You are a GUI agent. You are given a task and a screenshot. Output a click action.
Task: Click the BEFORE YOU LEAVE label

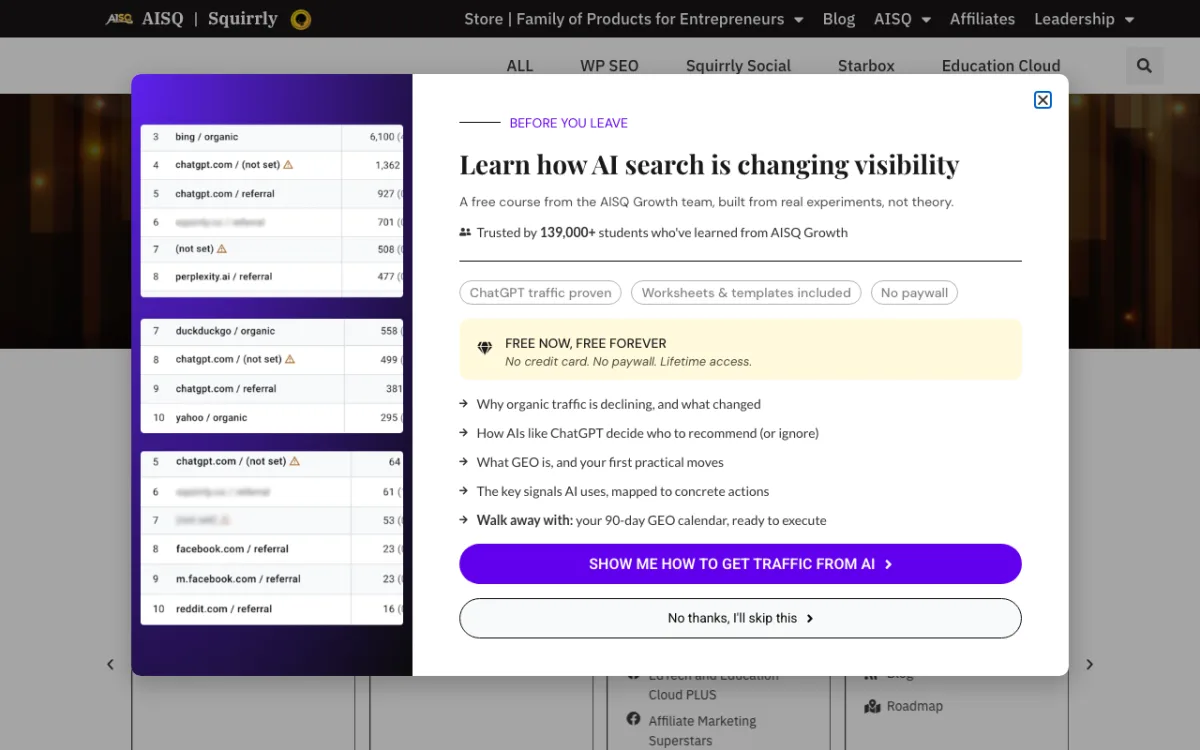[569, 123]
